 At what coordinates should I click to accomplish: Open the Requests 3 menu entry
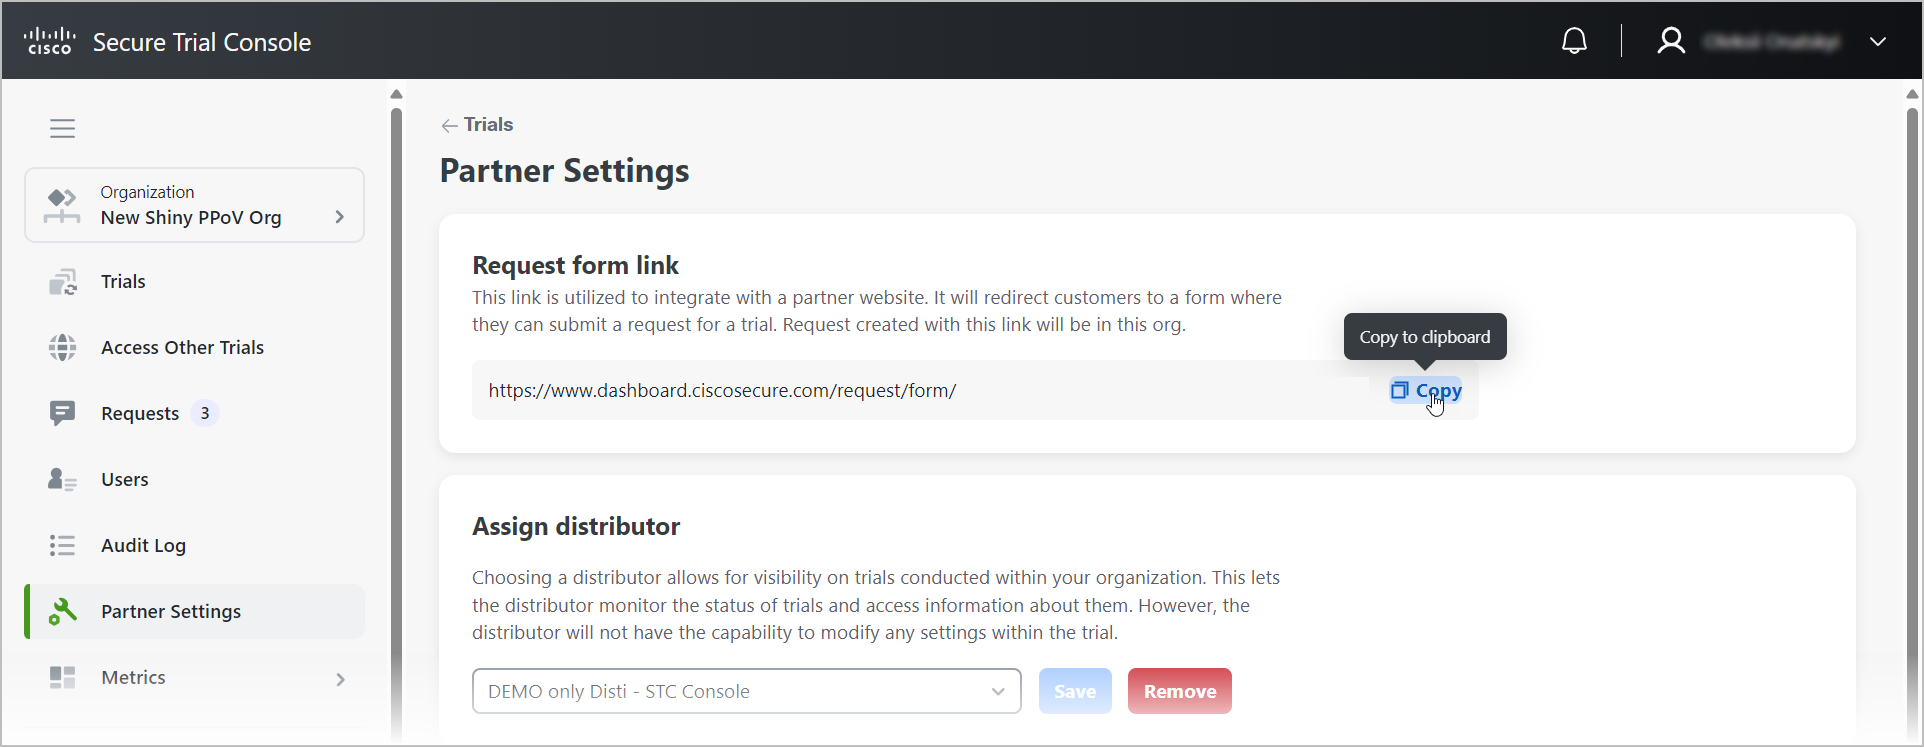(x=195, y=413)
